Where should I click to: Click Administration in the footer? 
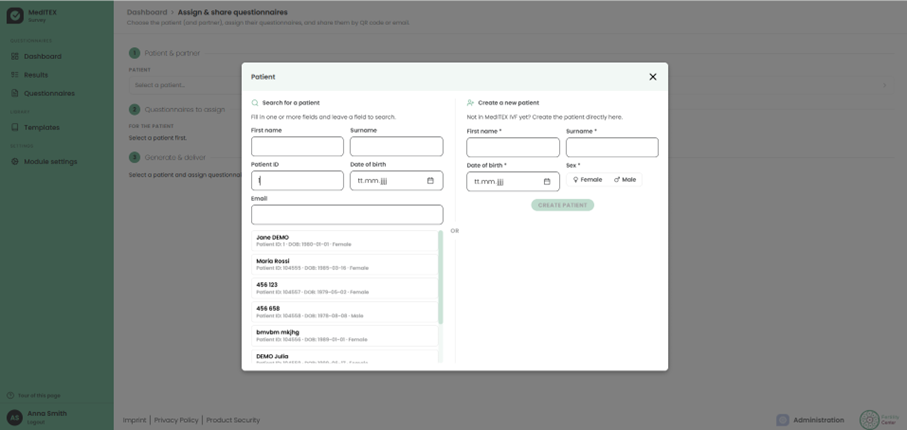(818, 420)
